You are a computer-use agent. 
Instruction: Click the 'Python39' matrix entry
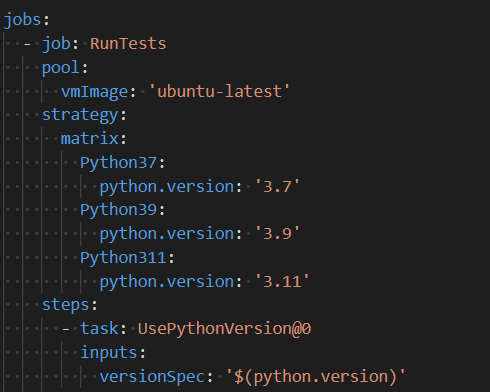[118, 210]
